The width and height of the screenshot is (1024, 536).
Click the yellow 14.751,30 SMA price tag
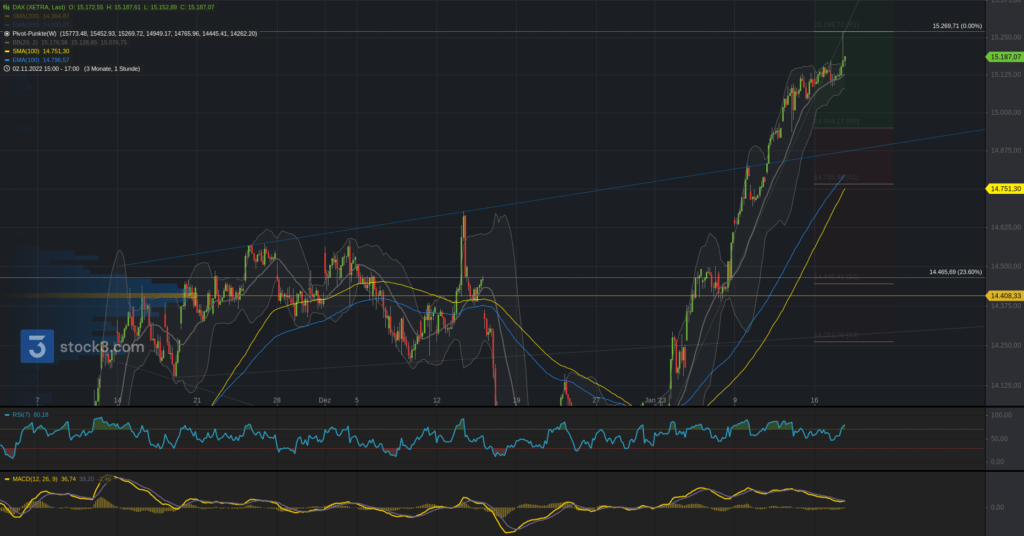tap(1003, 188)
